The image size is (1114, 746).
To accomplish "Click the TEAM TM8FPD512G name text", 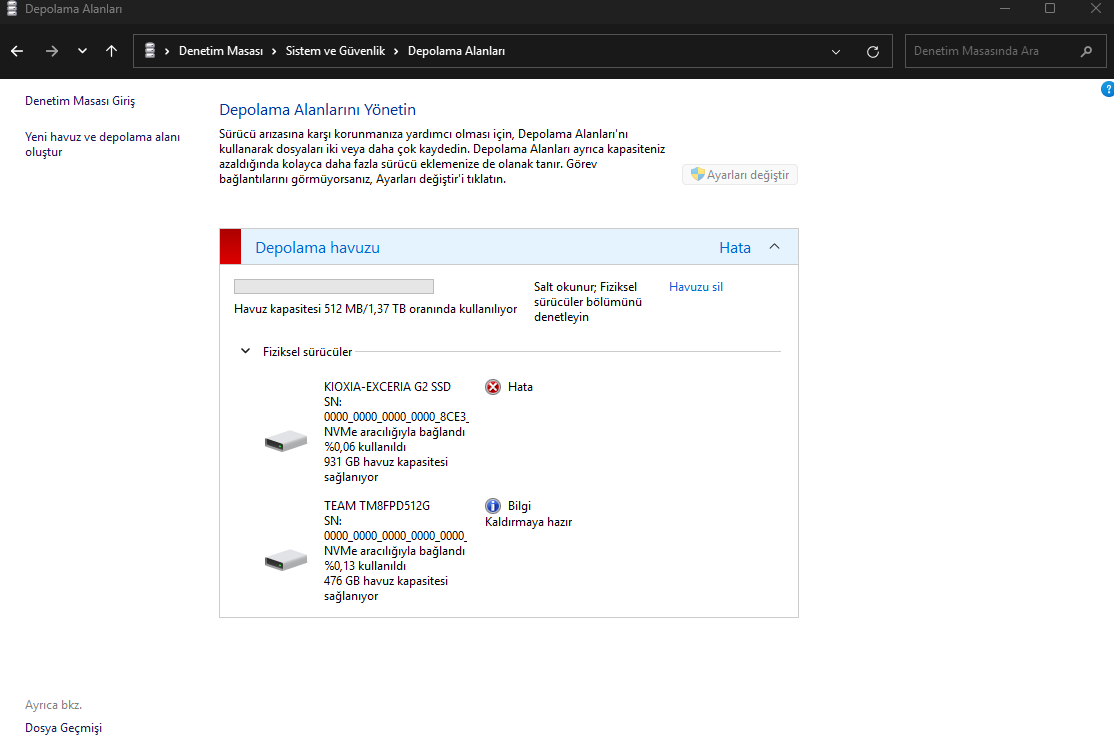I will (377, 506).
